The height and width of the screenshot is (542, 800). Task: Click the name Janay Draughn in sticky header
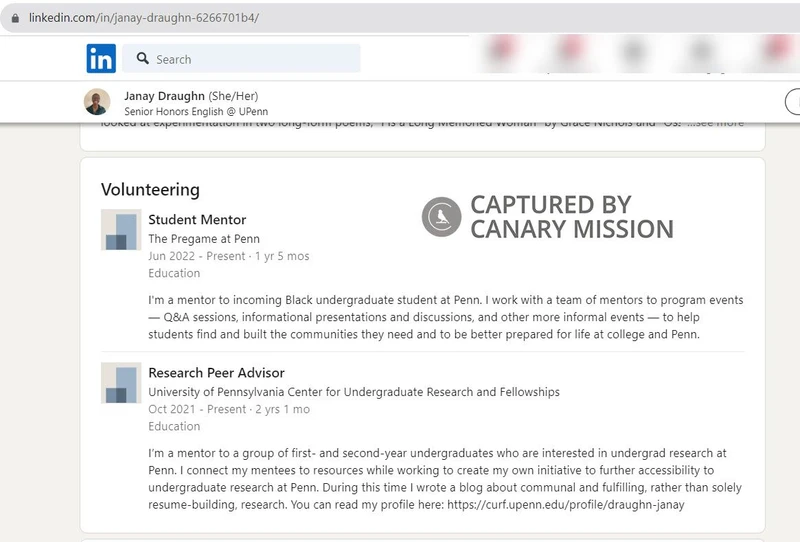point(164,96)
